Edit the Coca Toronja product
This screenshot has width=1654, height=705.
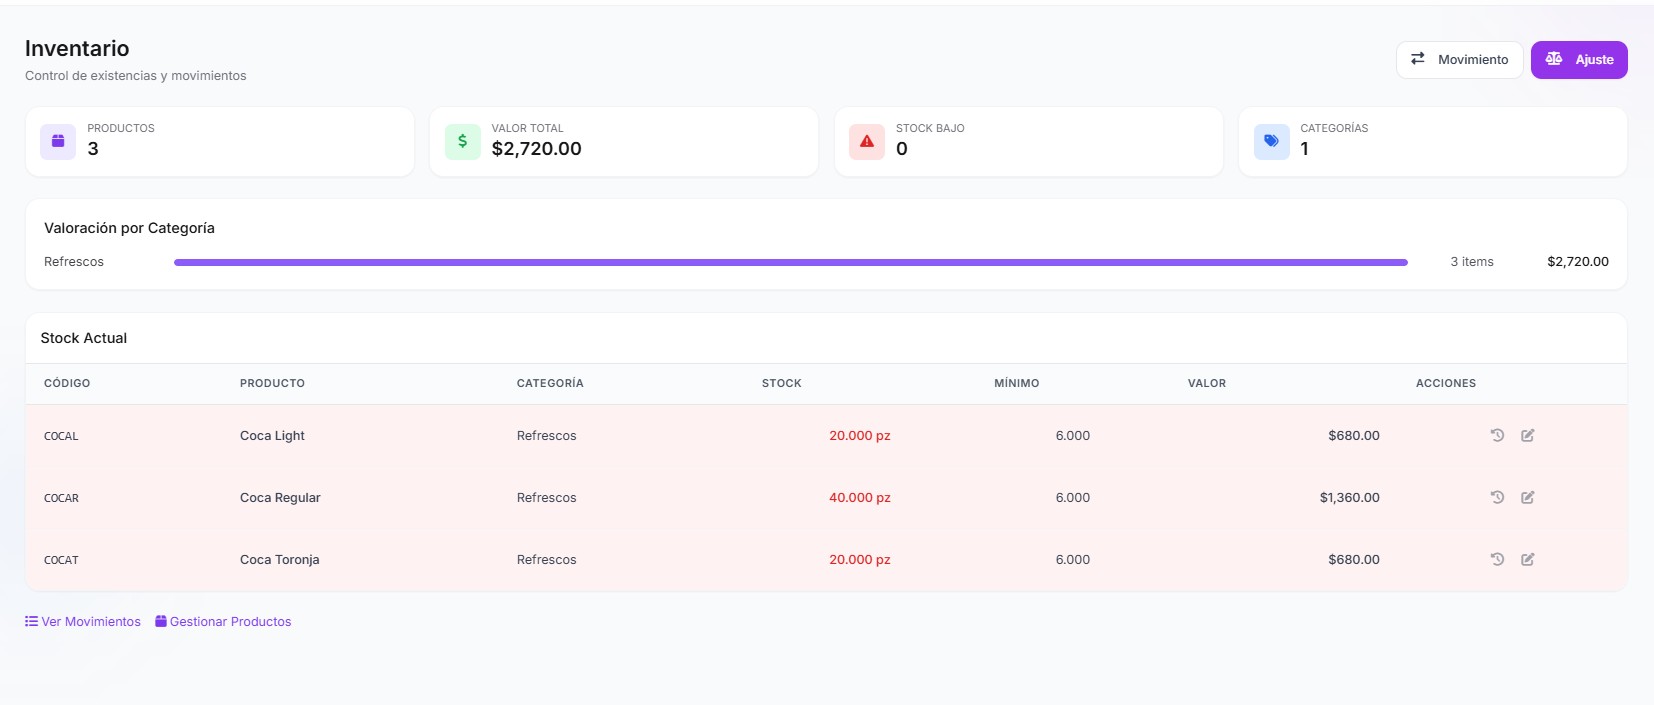(1528, 559)
